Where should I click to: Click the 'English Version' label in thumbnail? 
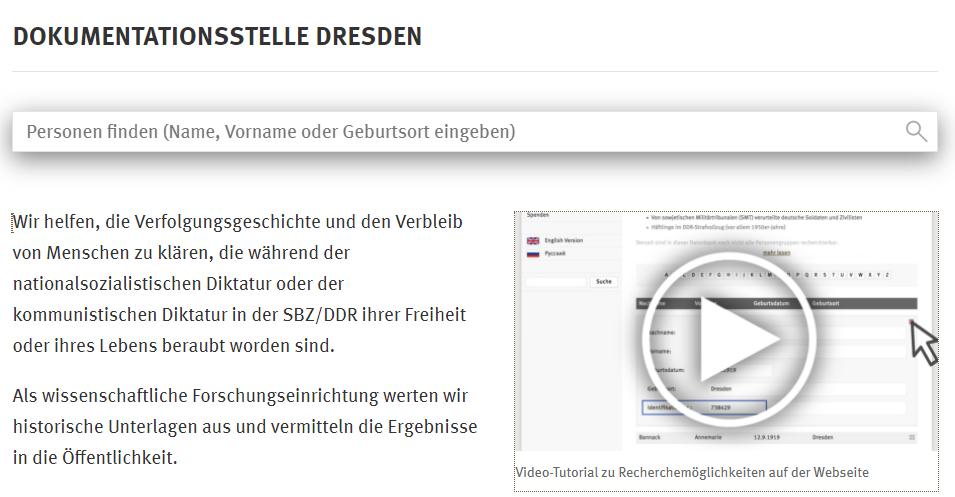click(564, 240)
